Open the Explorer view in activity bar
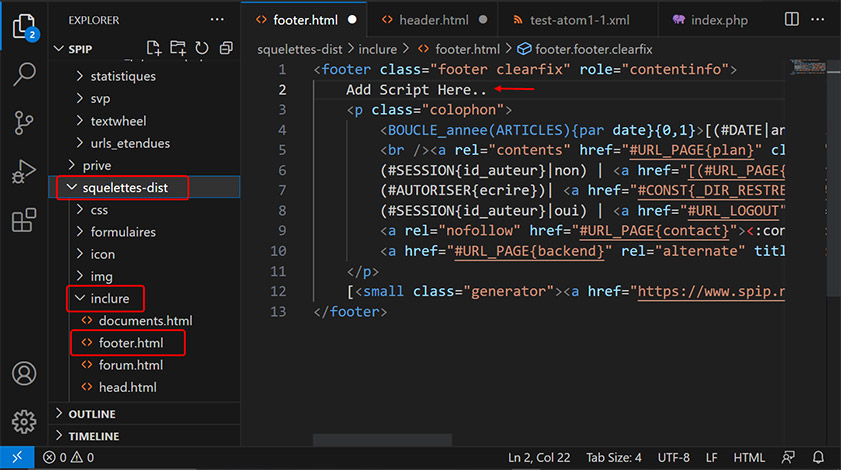Image resolution: width=841 pixels, height=470 pixels. pos(24,26)
